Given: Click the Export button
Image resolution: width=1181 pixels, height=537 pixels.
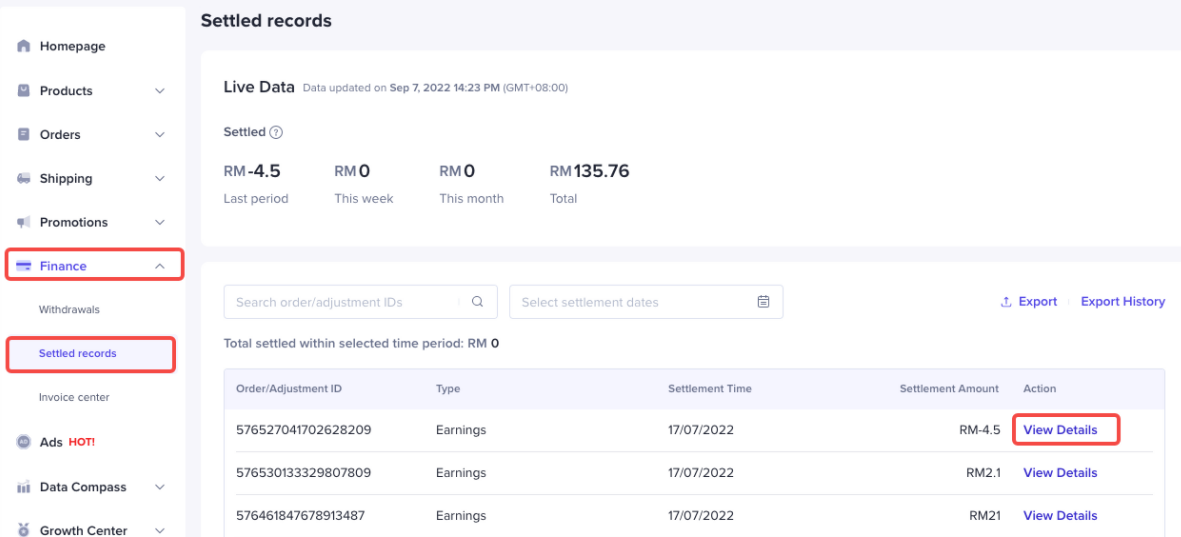Looking at the screenshot, I should [1029, 302].
